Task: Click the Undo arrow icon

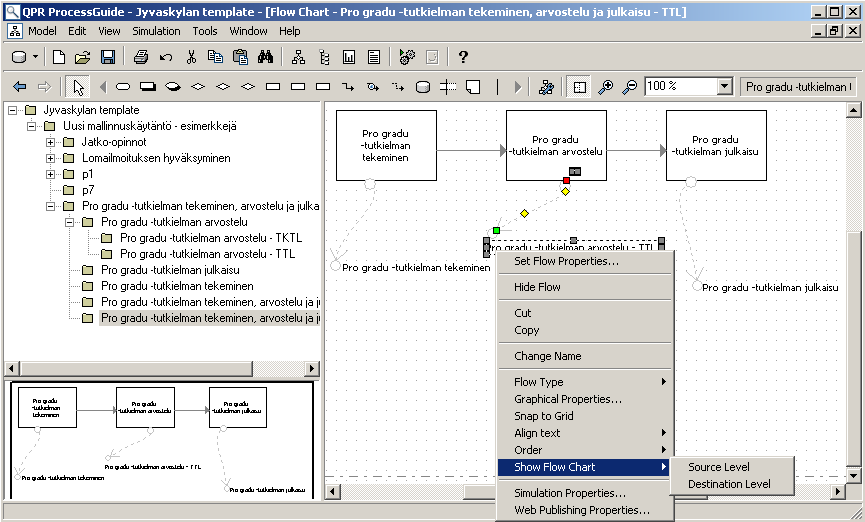Action: (x=166, y=57)
